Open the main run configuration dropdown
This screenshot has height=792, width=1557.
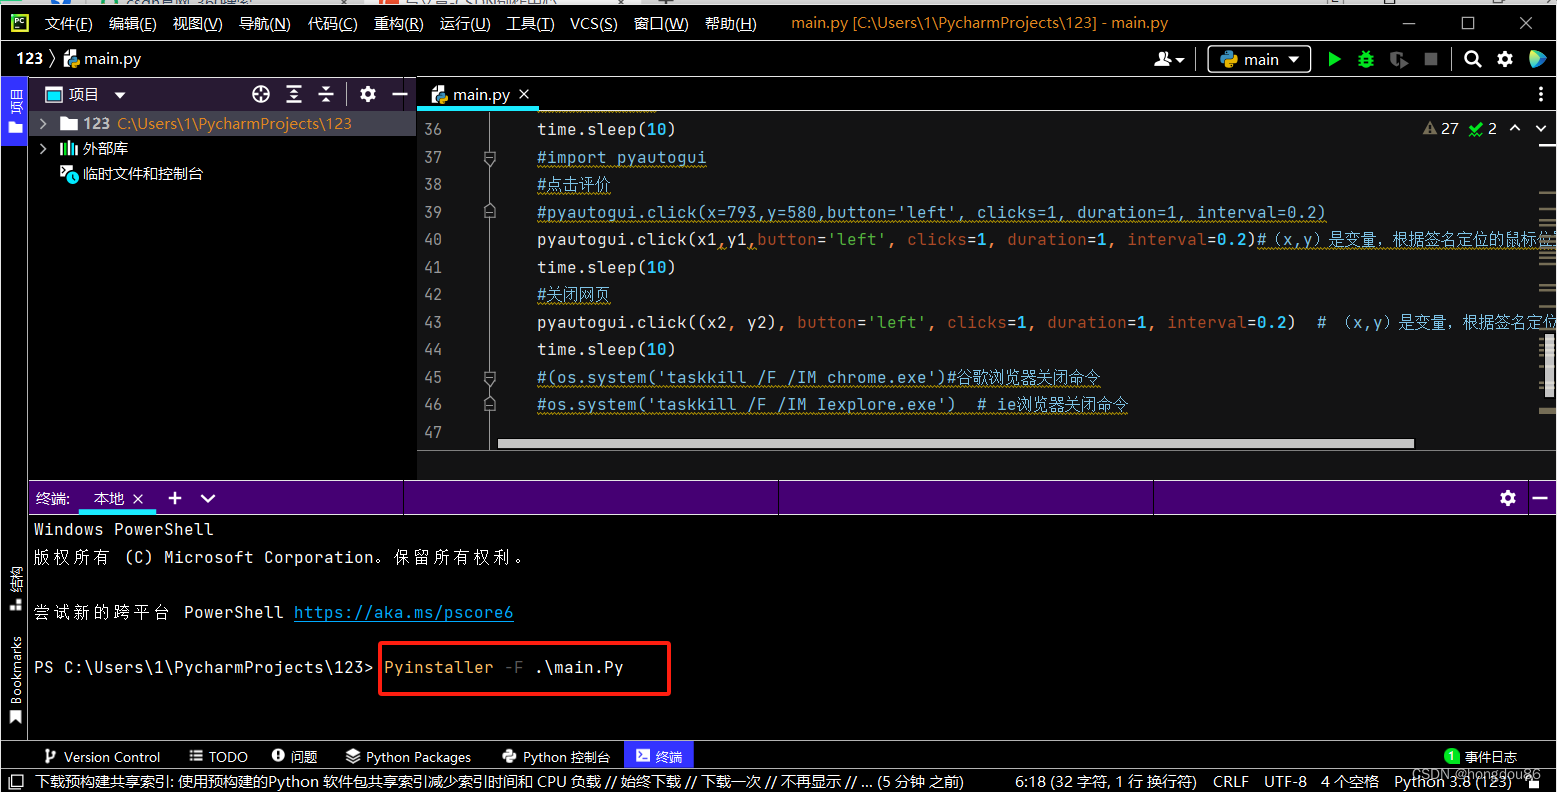(x=1258, y=59)
